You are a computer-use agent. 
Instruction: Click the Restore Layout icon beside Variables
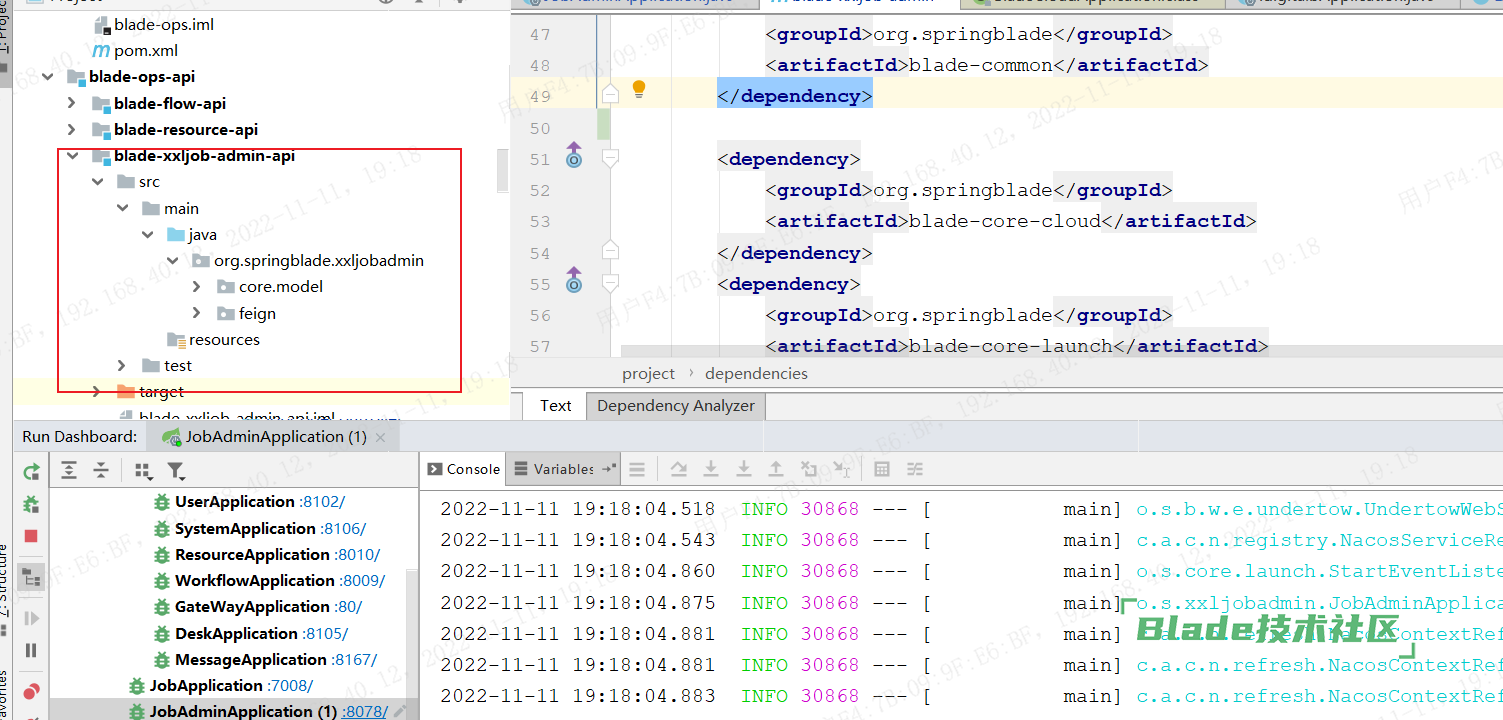point(610,469)
